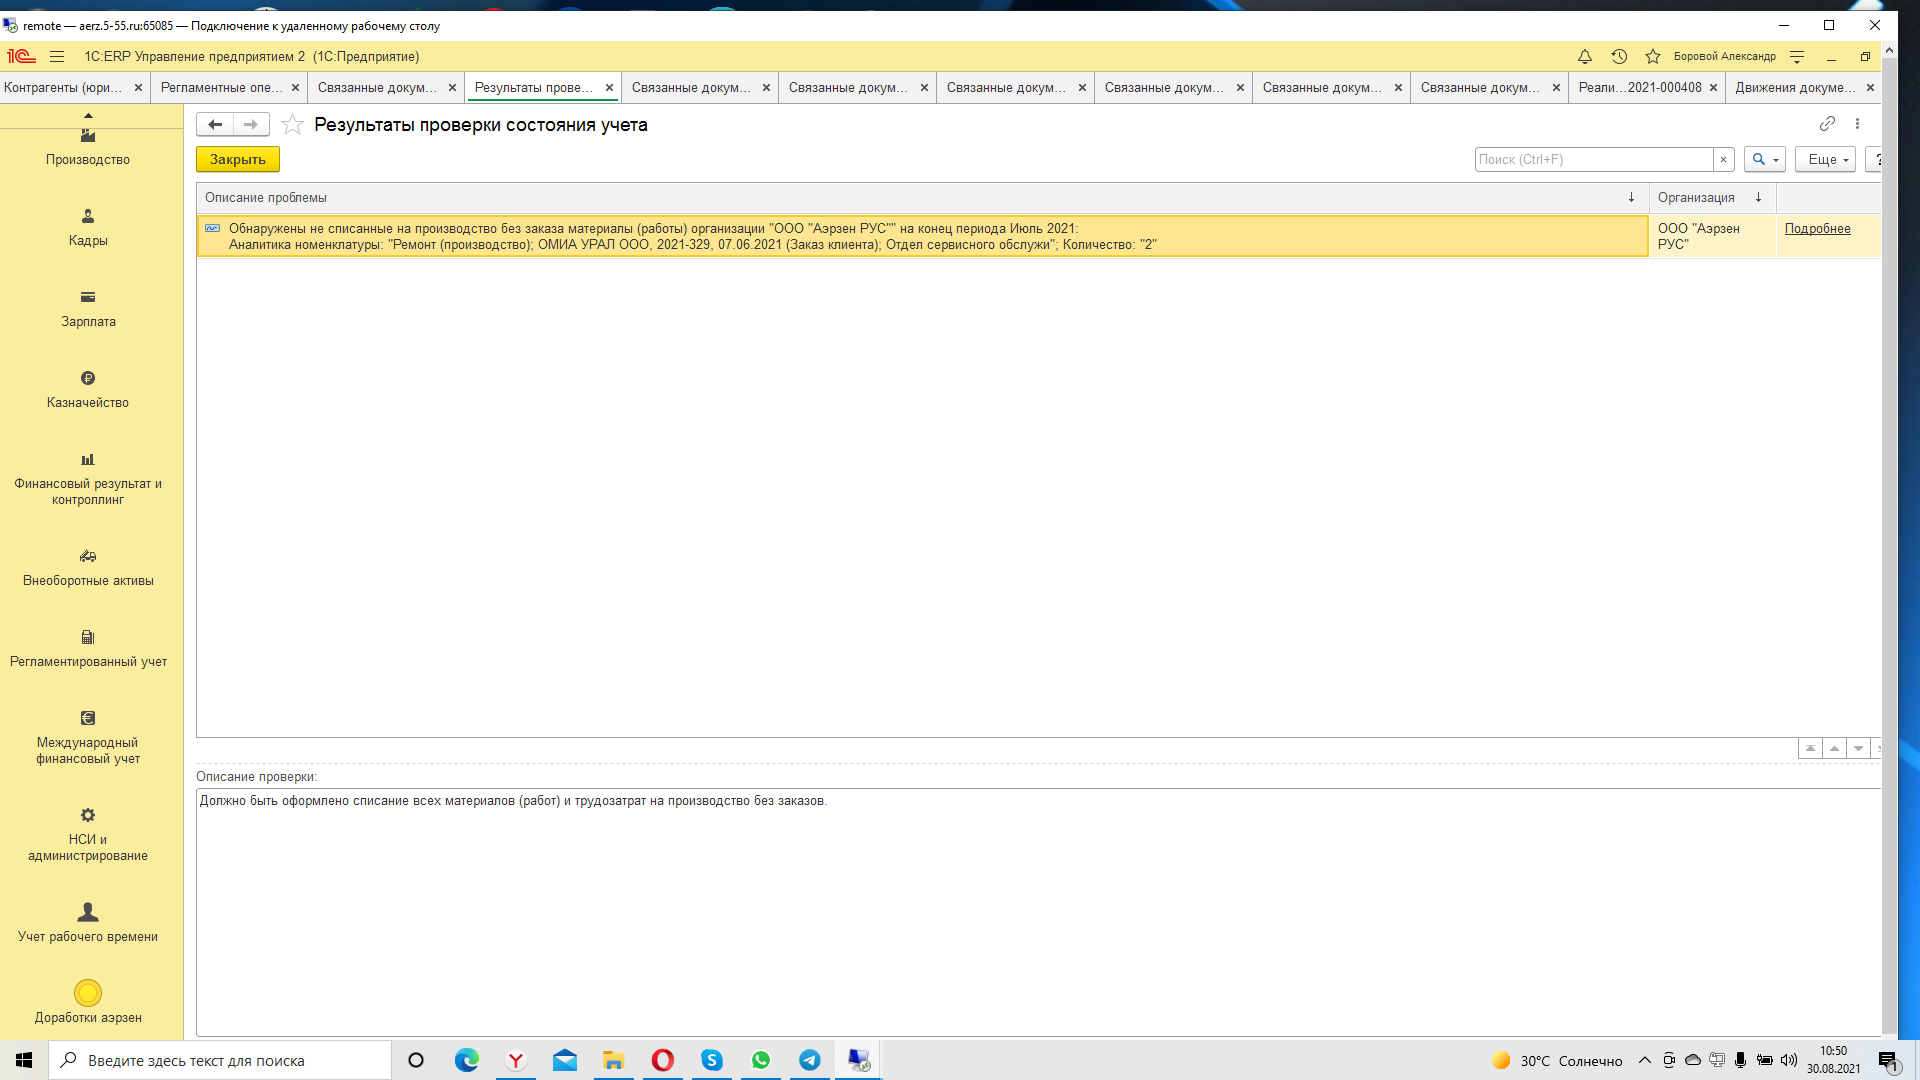1920x1080 pixels.
Task: Open Зарплата section in sidebar
Action: [88, 308]
